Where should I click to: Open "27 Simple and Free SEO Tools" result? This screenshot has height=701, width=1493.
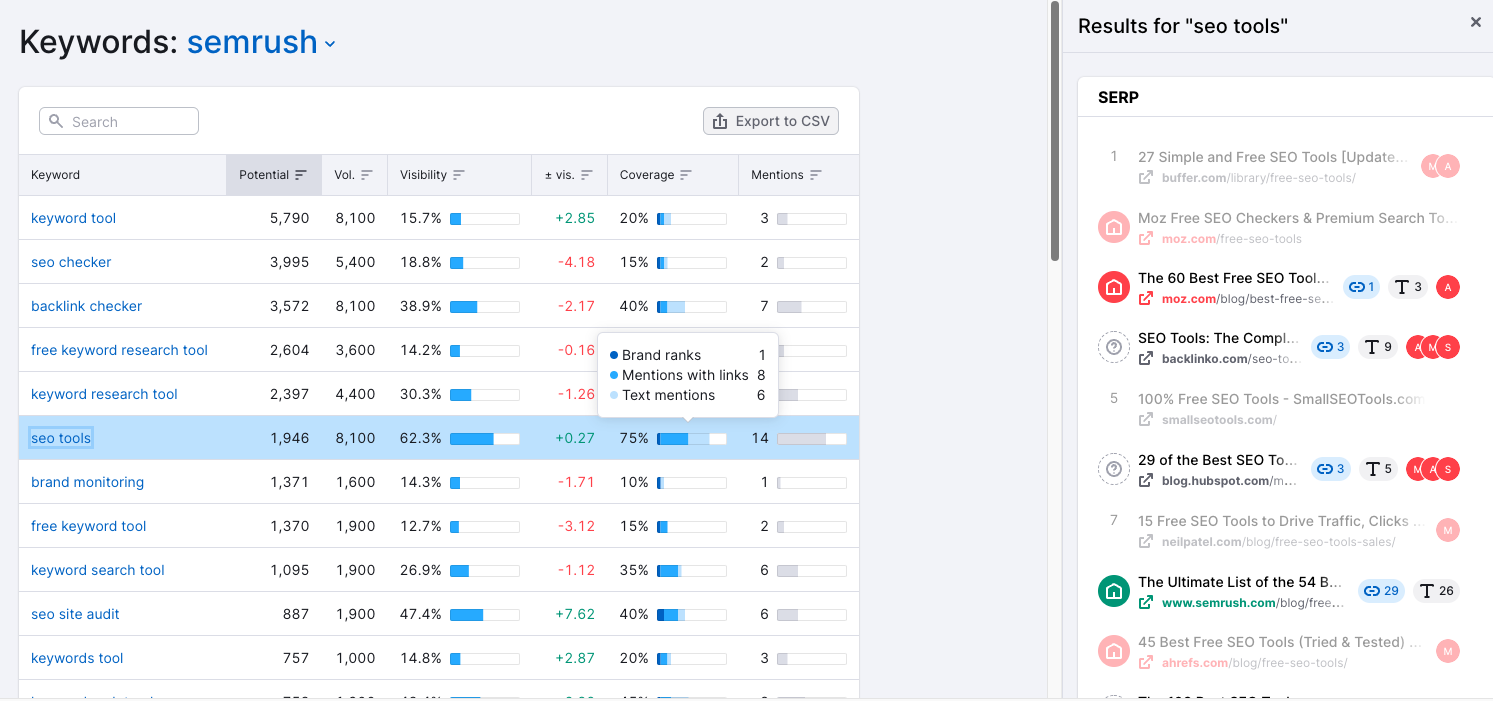tap(1273, 157)
